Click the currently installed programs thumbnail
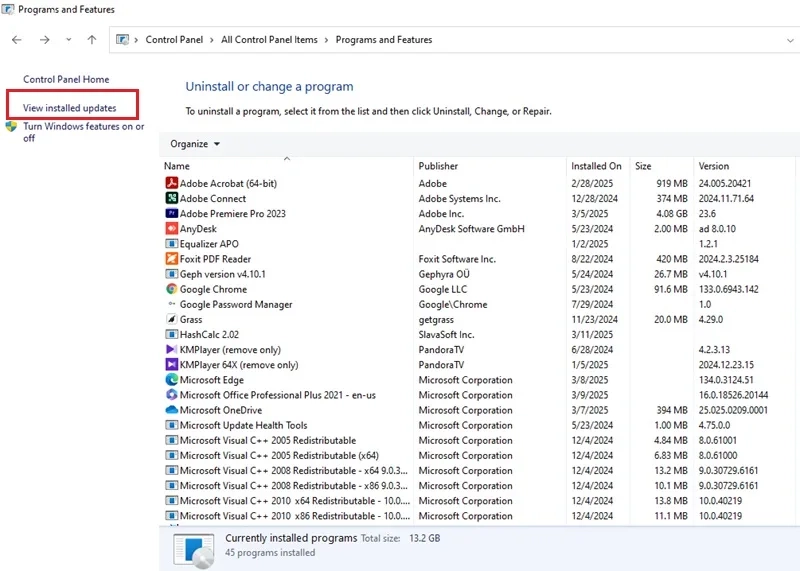The height and width of the screenshot is (571, 800). (x=193, y=550)
